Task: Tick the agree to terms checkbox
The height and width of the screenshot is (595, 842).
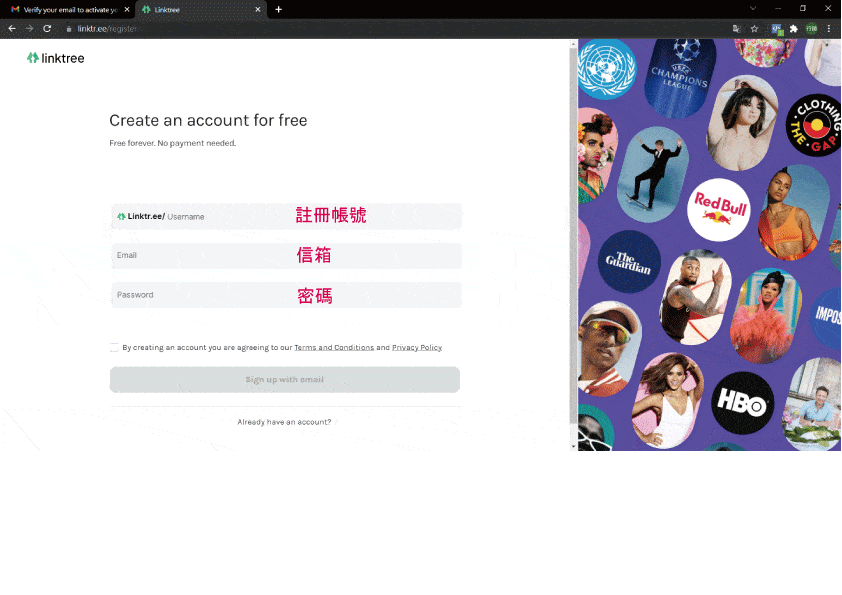Action: (114, 347)
